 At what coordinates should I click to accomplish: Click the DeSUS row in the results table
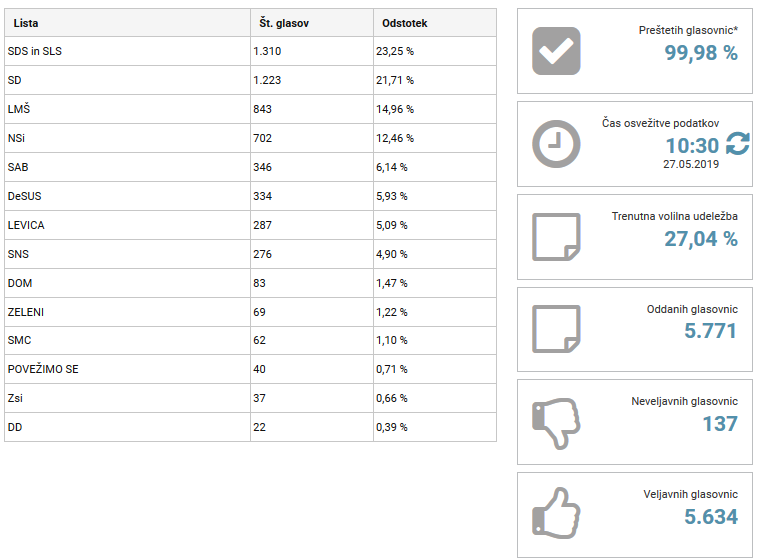[x=250, y=196]
